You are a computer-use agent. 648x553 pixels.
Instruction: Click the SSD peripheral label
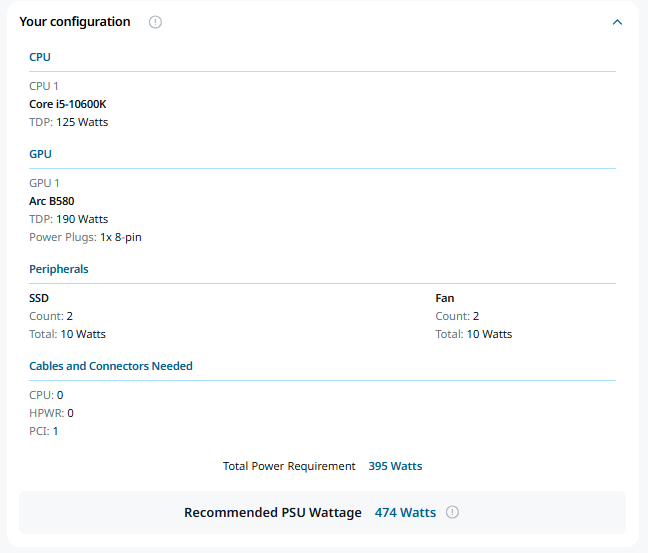click(x=39, y=298)
